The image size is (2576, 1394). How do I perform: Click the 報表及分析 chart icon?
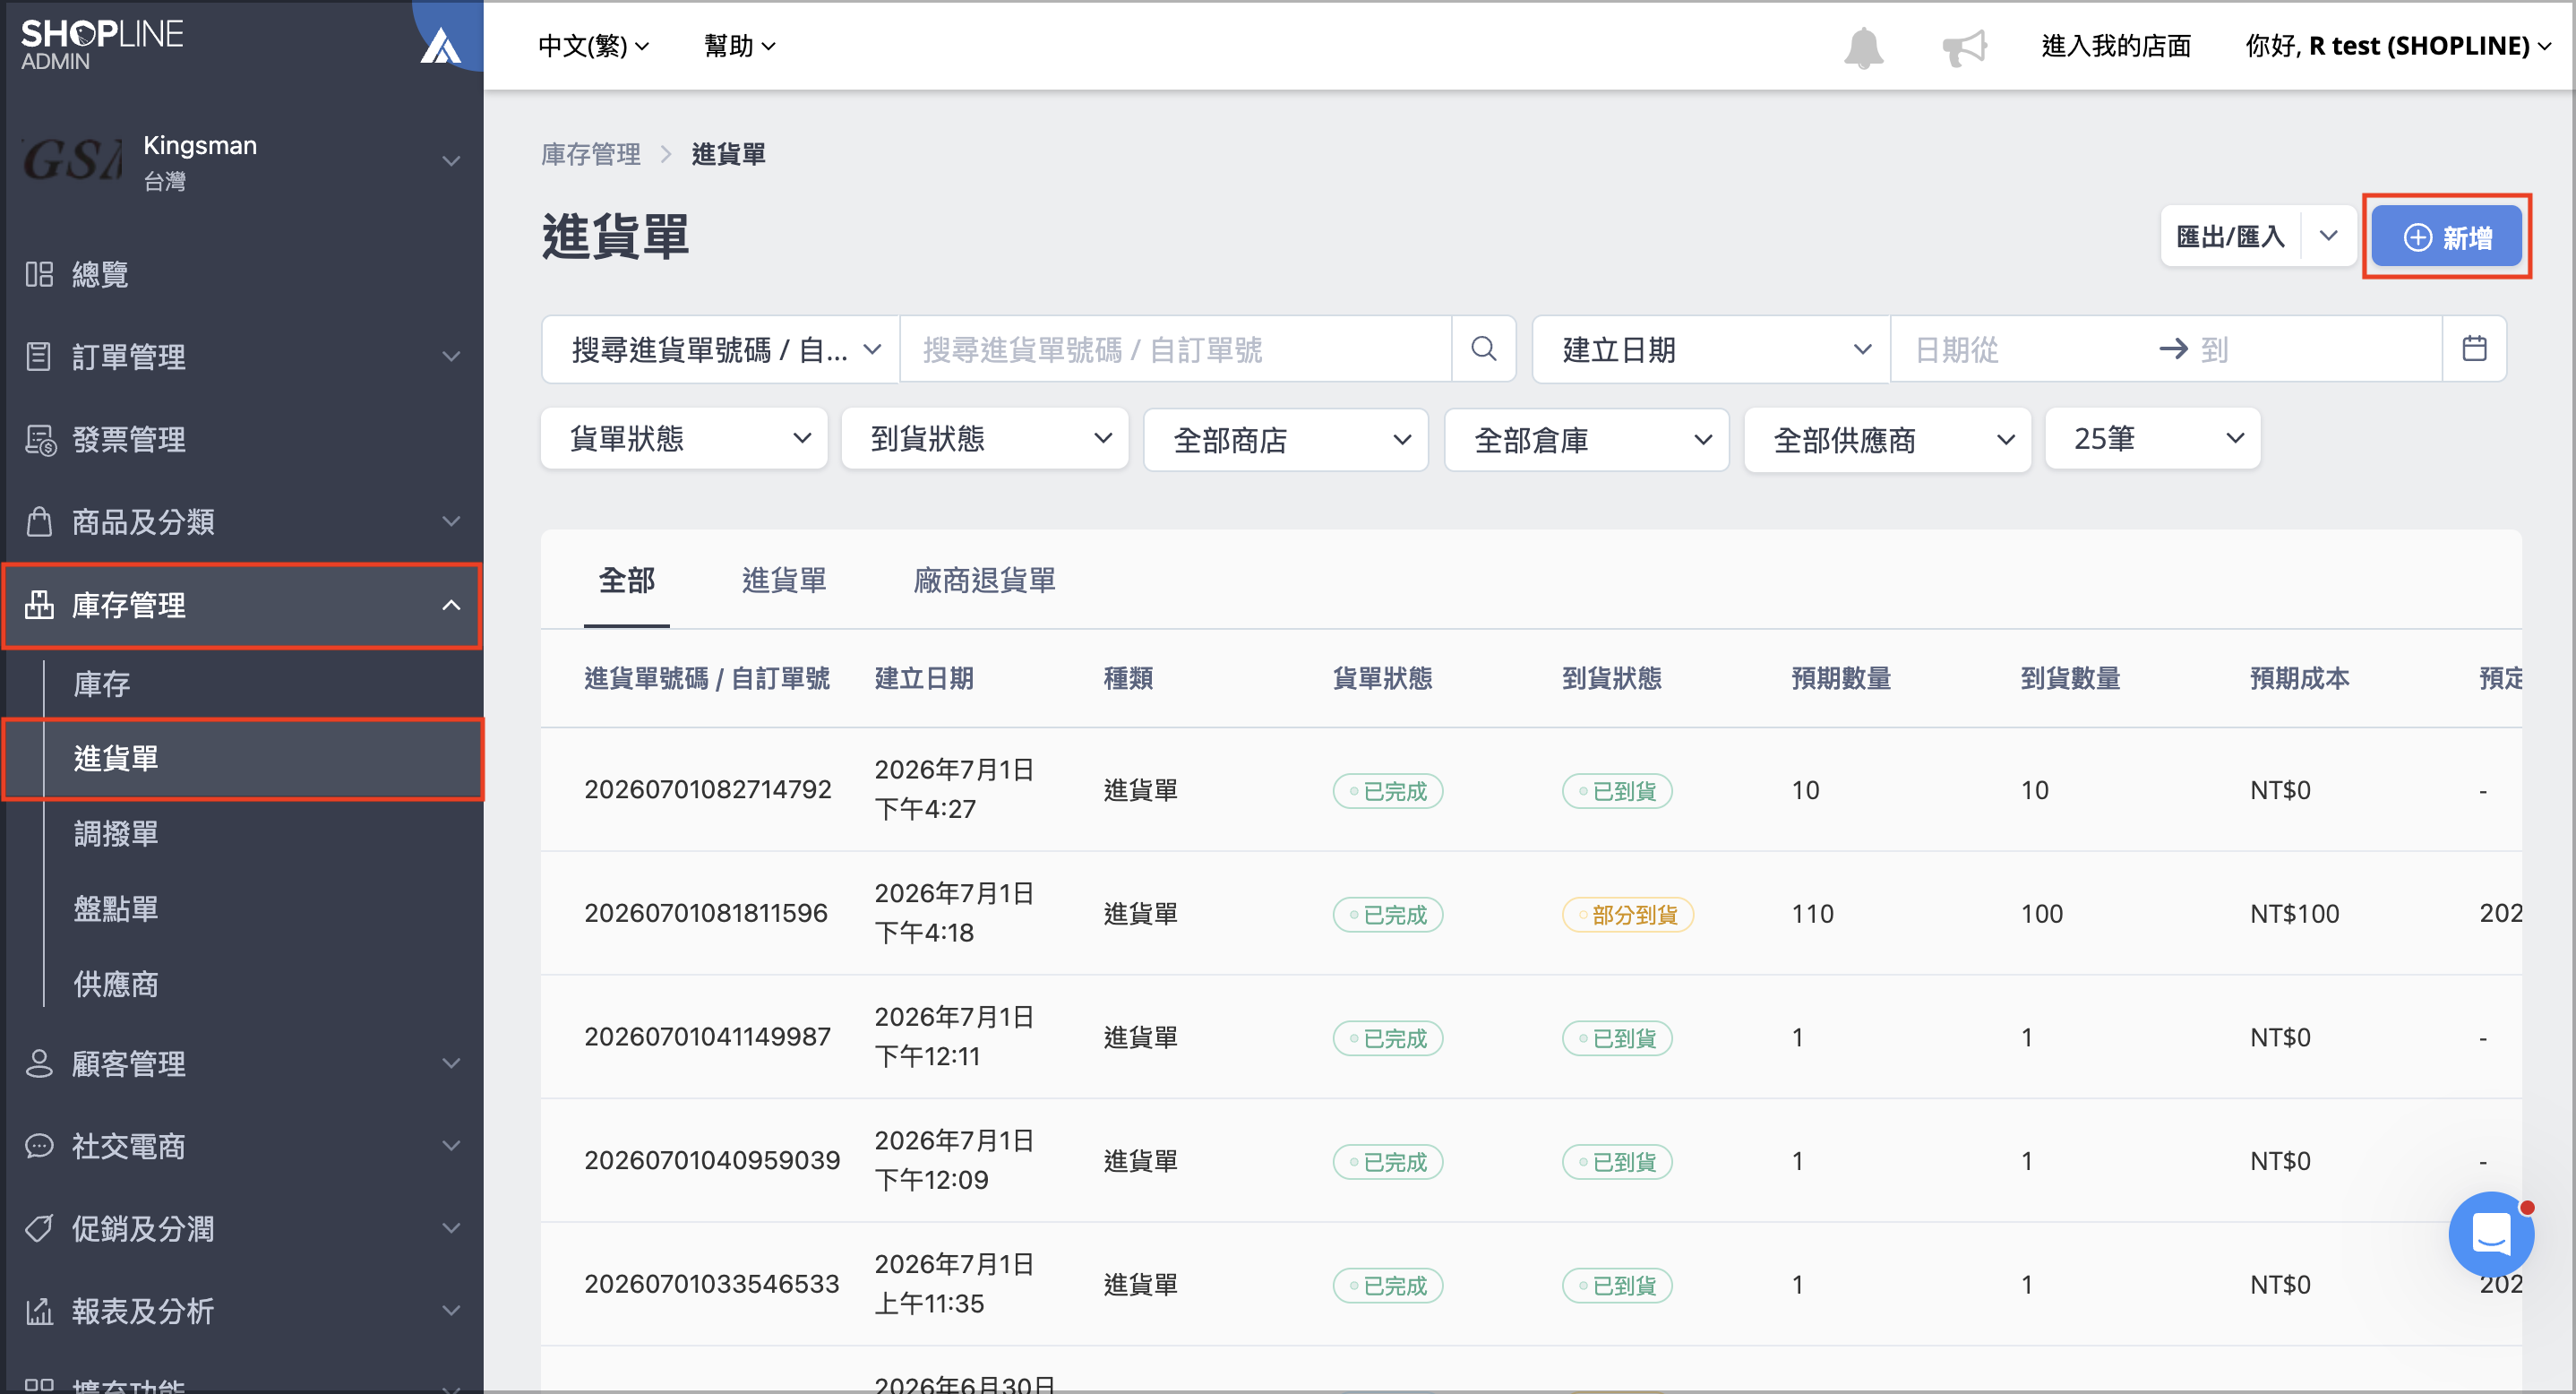pyautogui.click(x=39, y=1311)
